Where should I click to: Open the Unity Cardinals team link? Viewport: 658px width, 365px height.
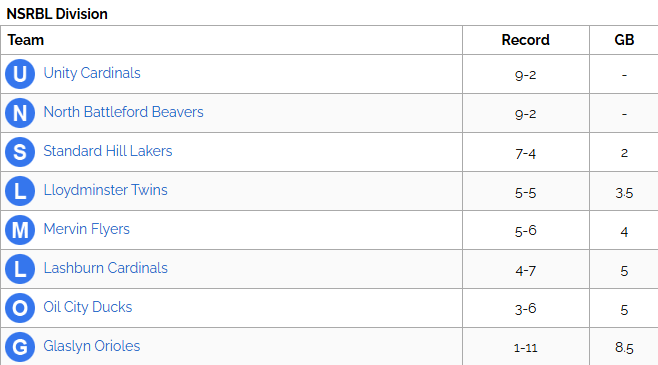[x=92, y=73]
